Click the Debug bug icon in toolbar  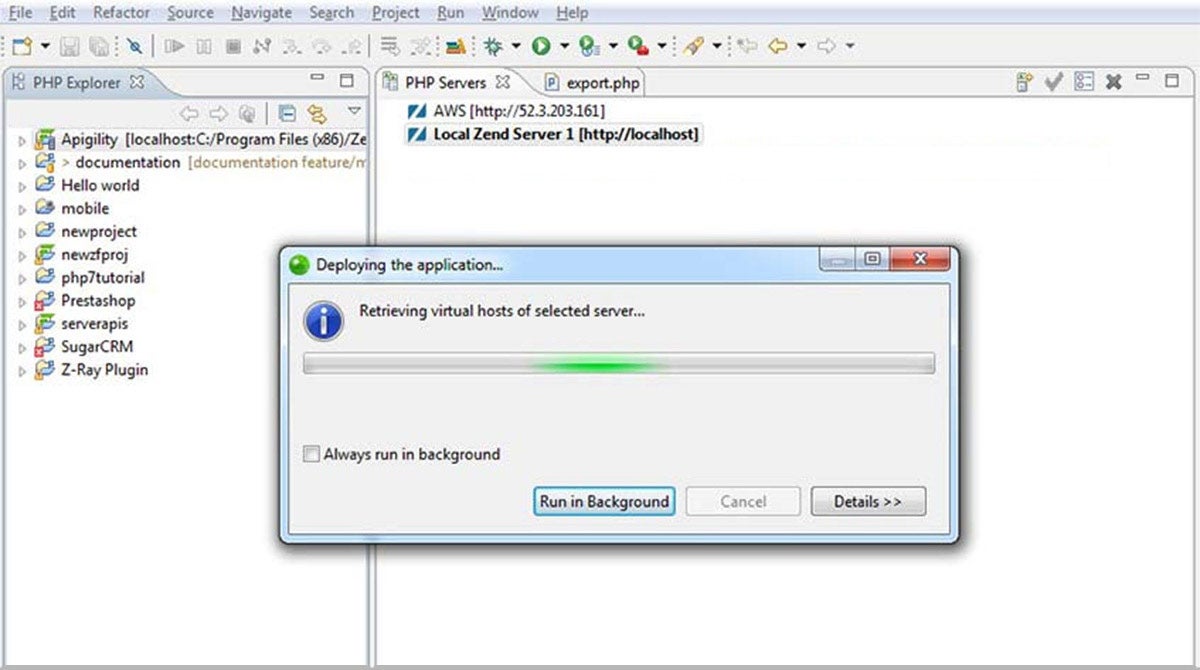(492, 46)
